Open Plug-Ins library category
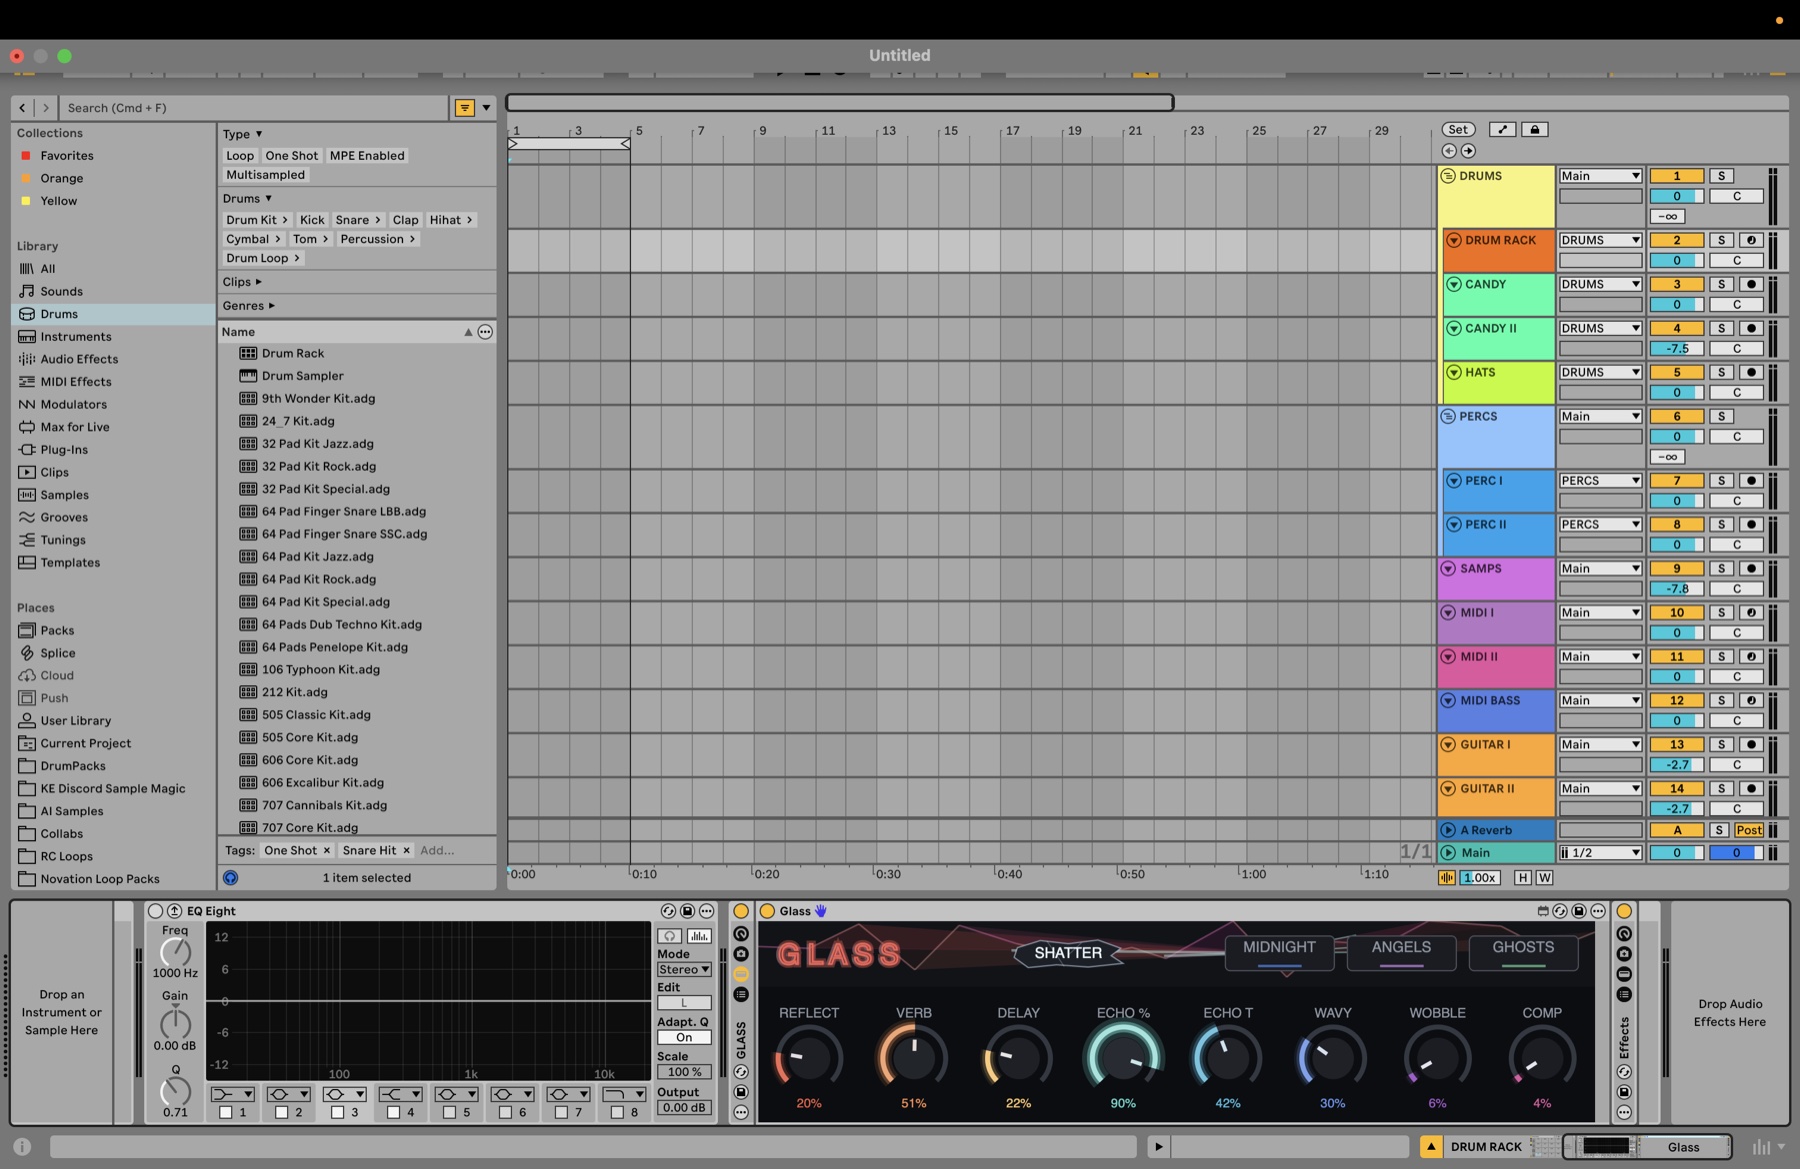1800x1169 pixels. pyautogui.click(x=64, y=450)
